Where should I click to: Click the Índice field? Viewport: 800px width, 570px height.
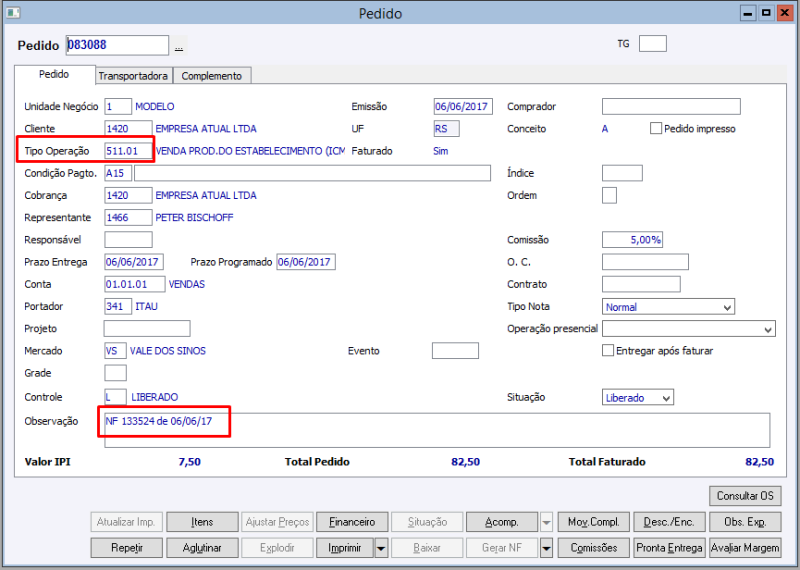622,173
